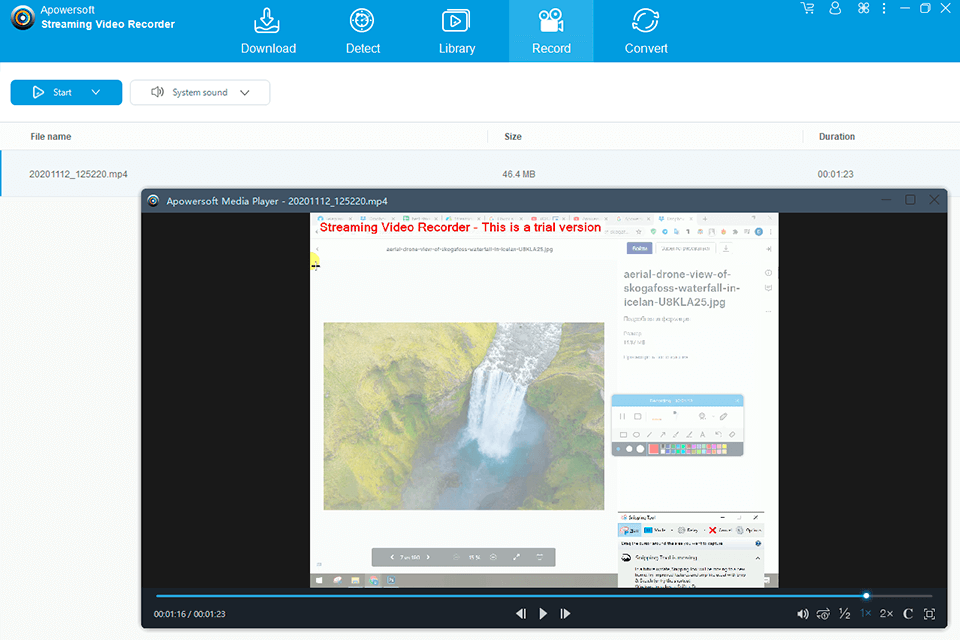The width and height of the screenshot is (960, 640).
Task: Set playback speed to ½
Action: click(844, 613)
